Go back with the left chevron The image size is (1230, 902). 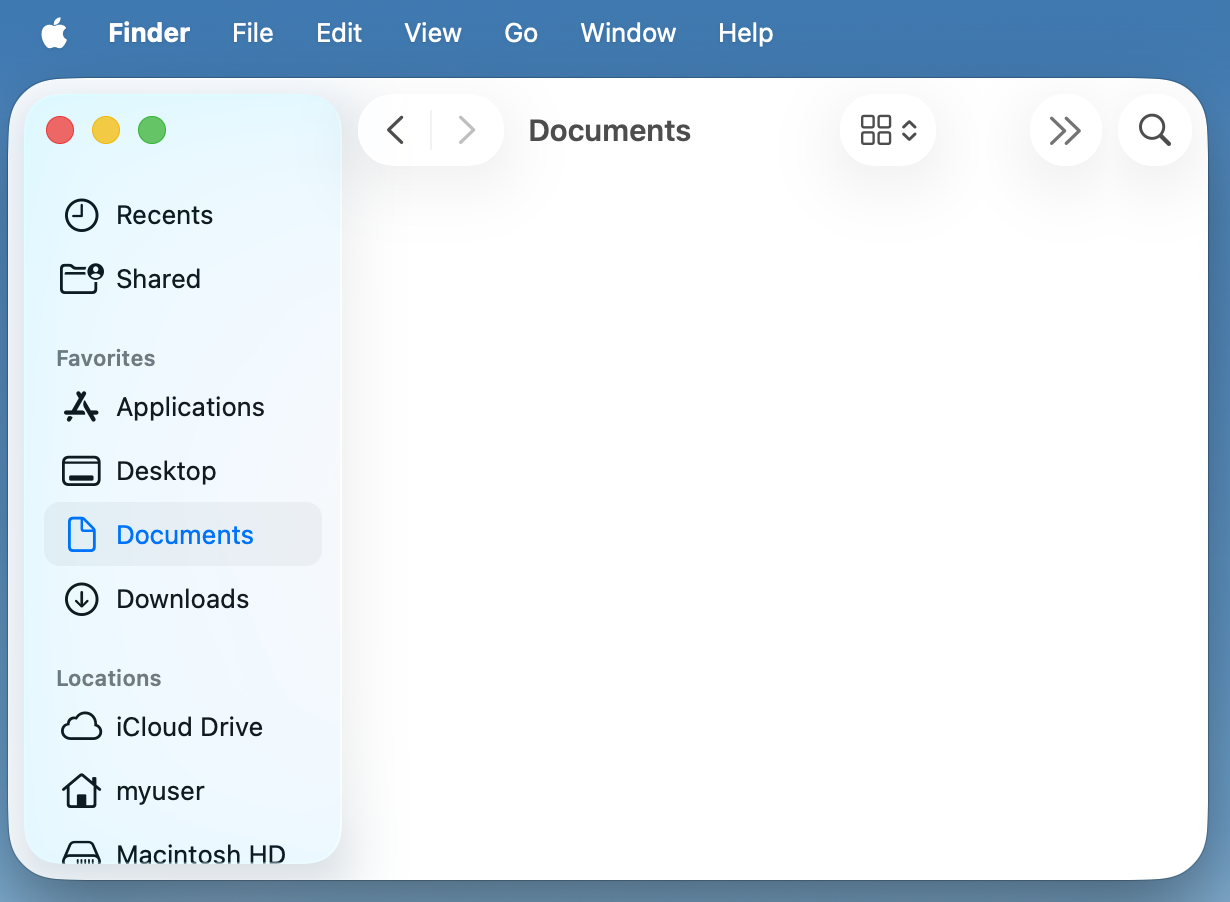(396, 130)
